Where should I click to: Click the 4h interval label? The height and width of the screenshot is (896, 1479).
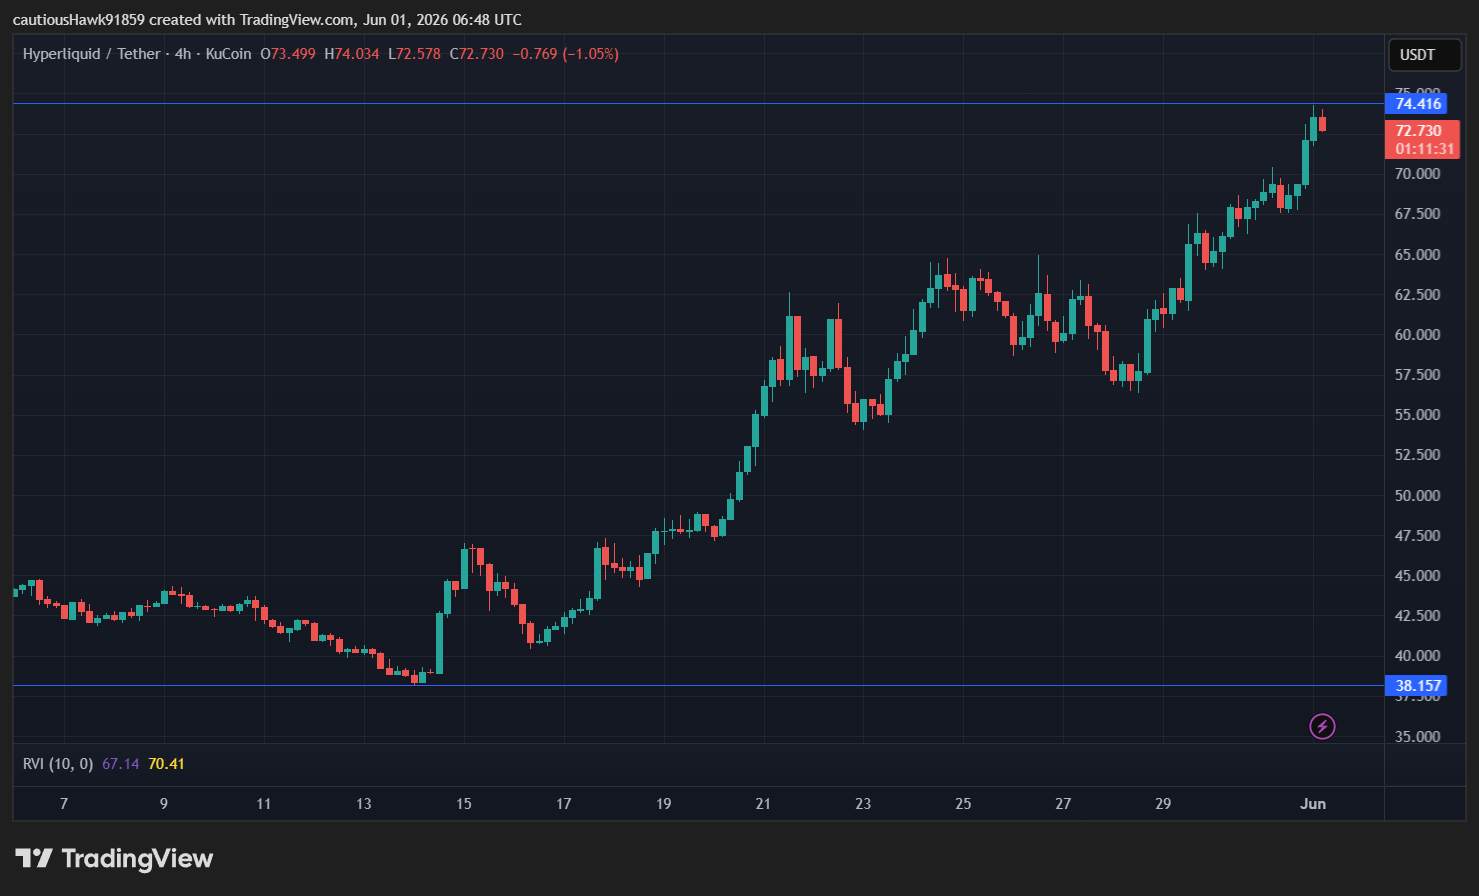pyautogui.click(x=183, y=54)
